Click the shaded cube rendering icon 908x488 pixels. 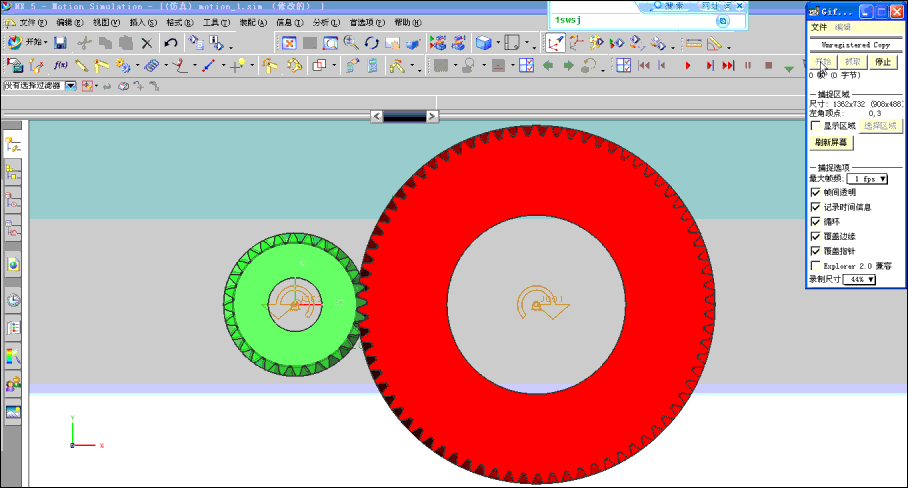pyautogui.click(x=484, y=43)
